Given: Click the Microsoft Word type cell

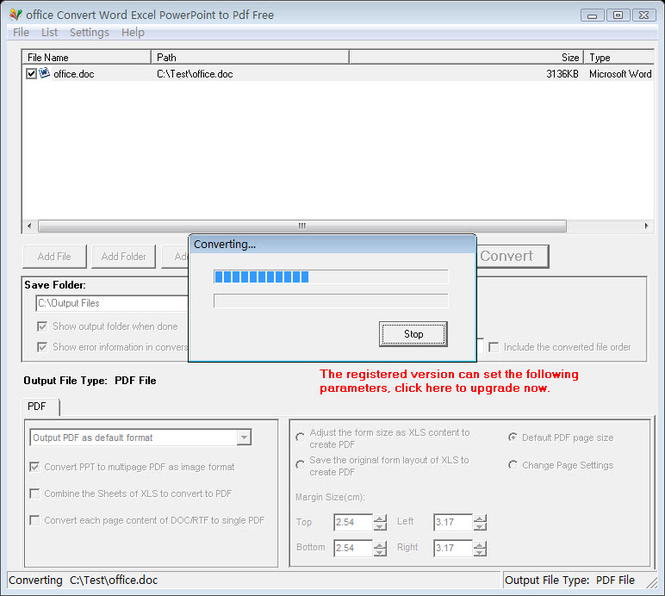Looking at the screenshot, I should click(620, 74).
